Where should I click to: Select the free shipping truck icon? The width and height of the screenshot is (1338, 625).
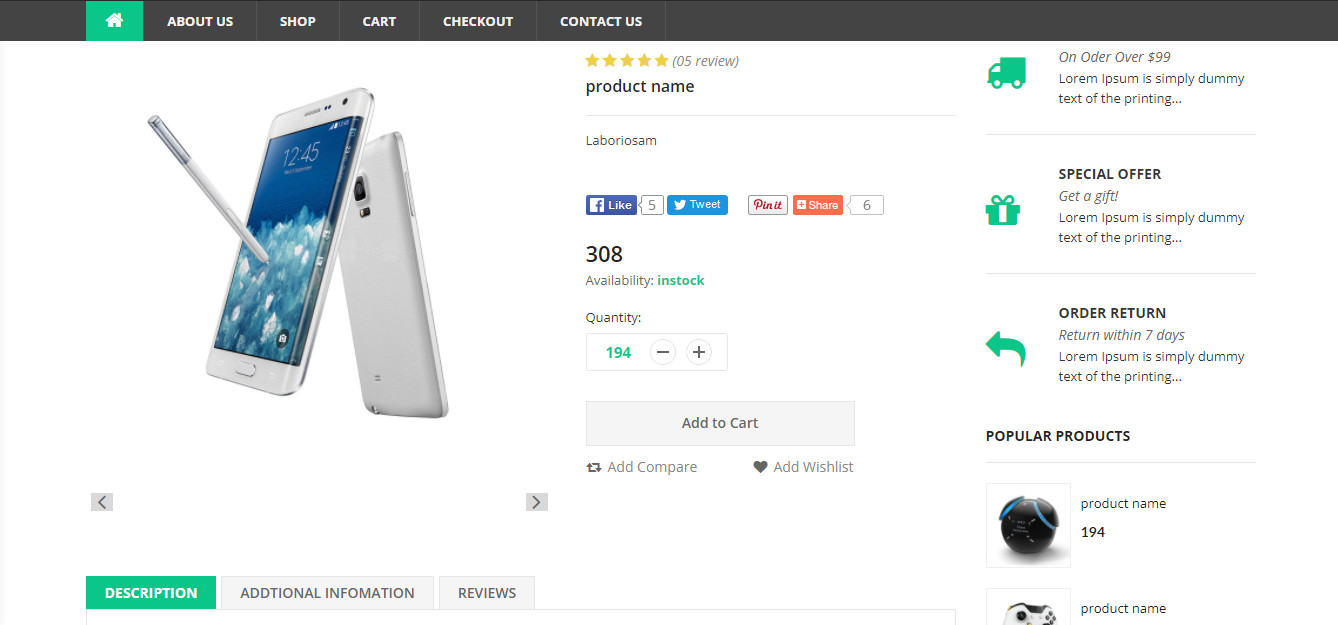pos(1005,71)
